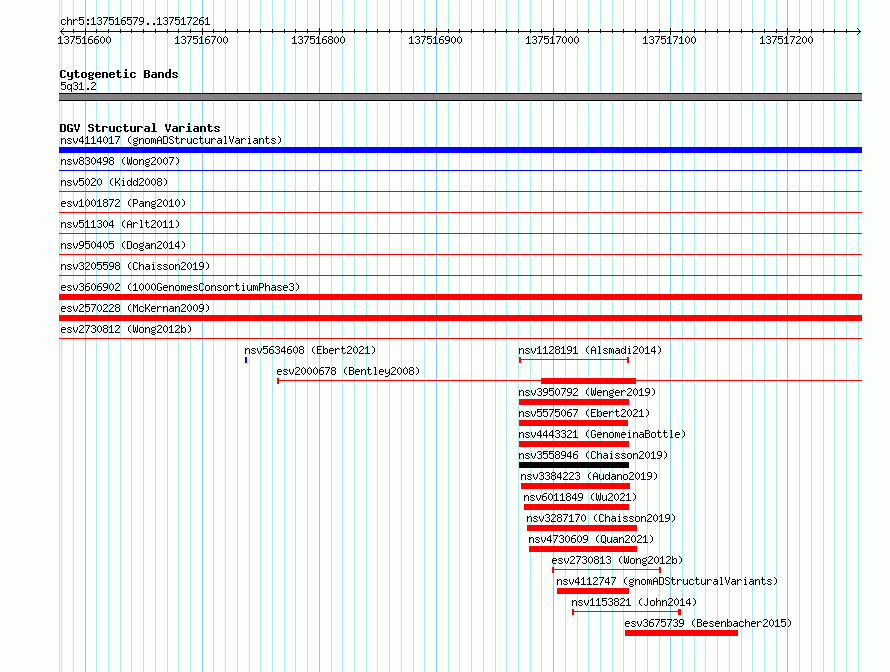
Task: Click nsv6011849 (Wu2021) label
Action: (580, 497)
